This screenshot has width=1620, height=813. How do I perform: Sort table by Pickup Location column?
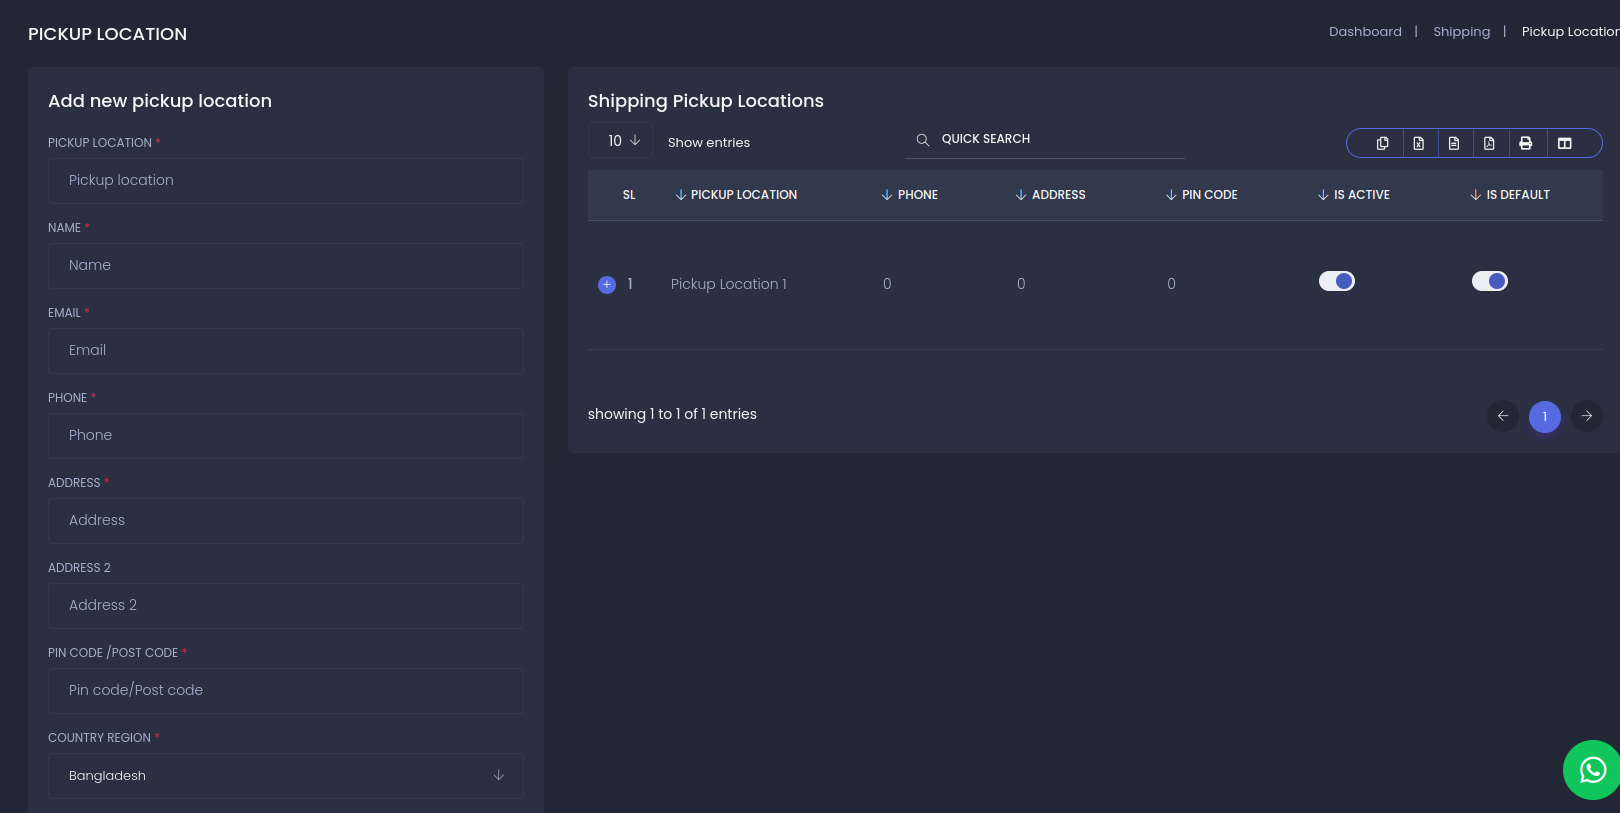click(x=736, y=195)
